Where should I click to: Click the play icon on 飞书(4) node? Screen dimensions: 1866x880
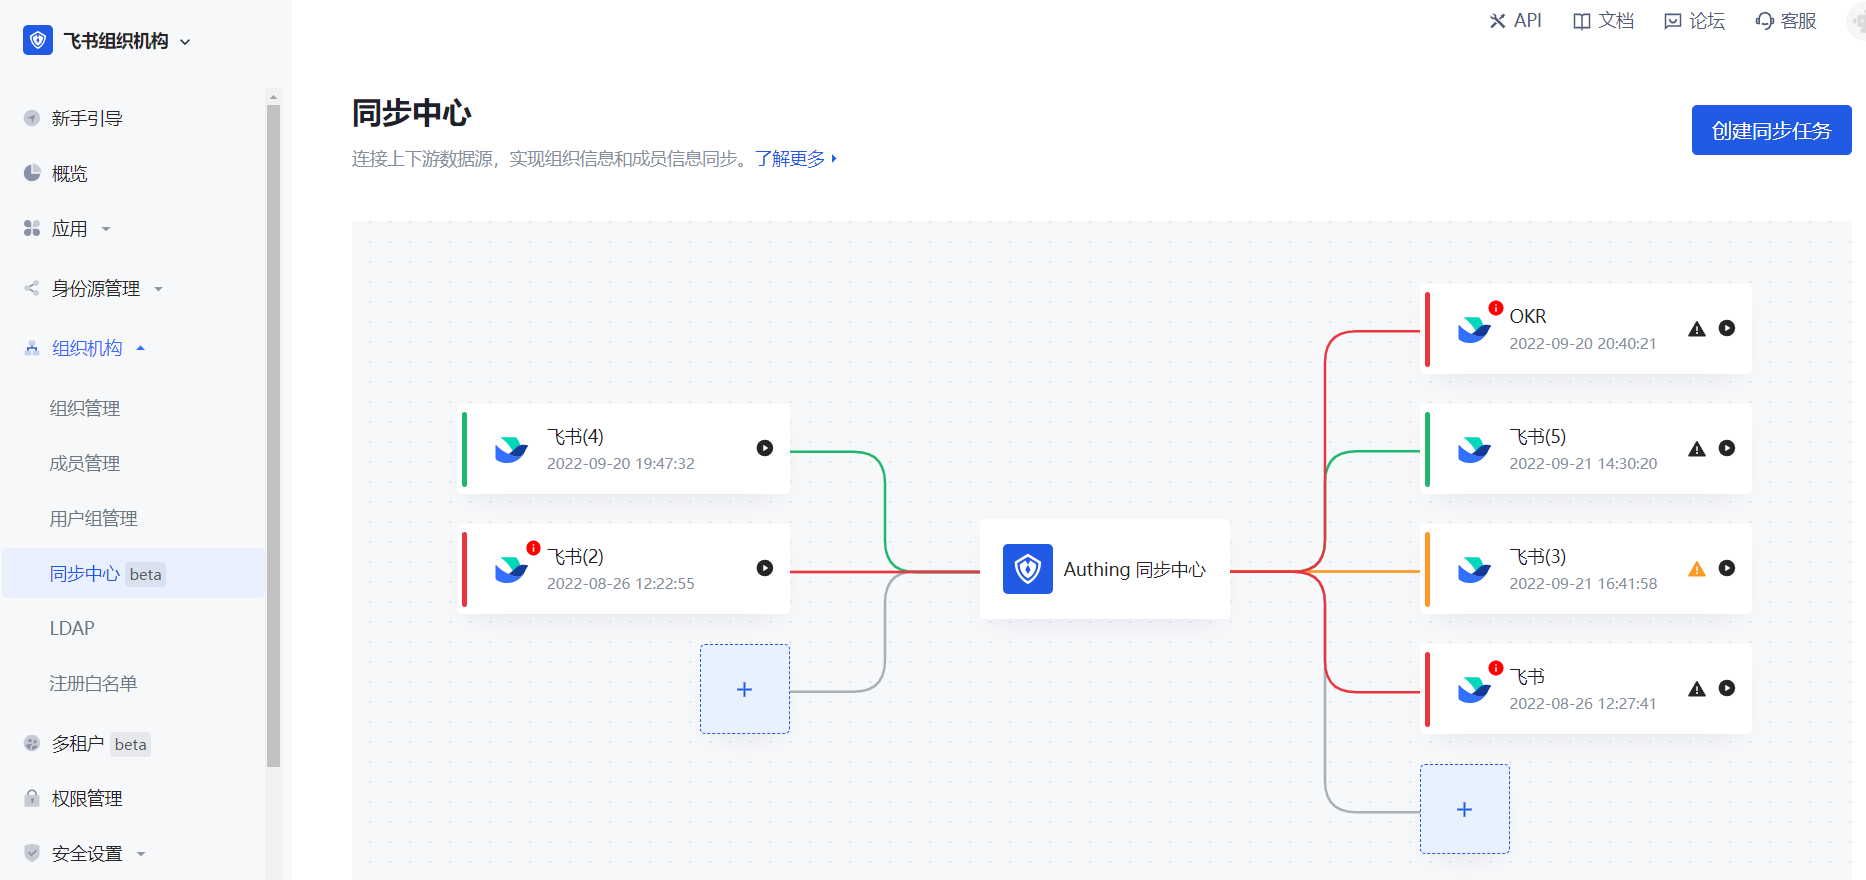pos(764,448)
